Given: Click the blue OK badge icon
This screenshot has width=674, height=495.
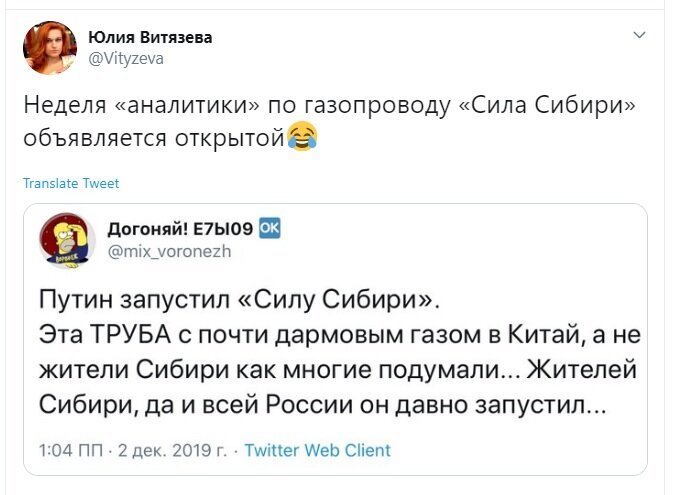Looking at the screenshot, I should [x=270, y=228].
